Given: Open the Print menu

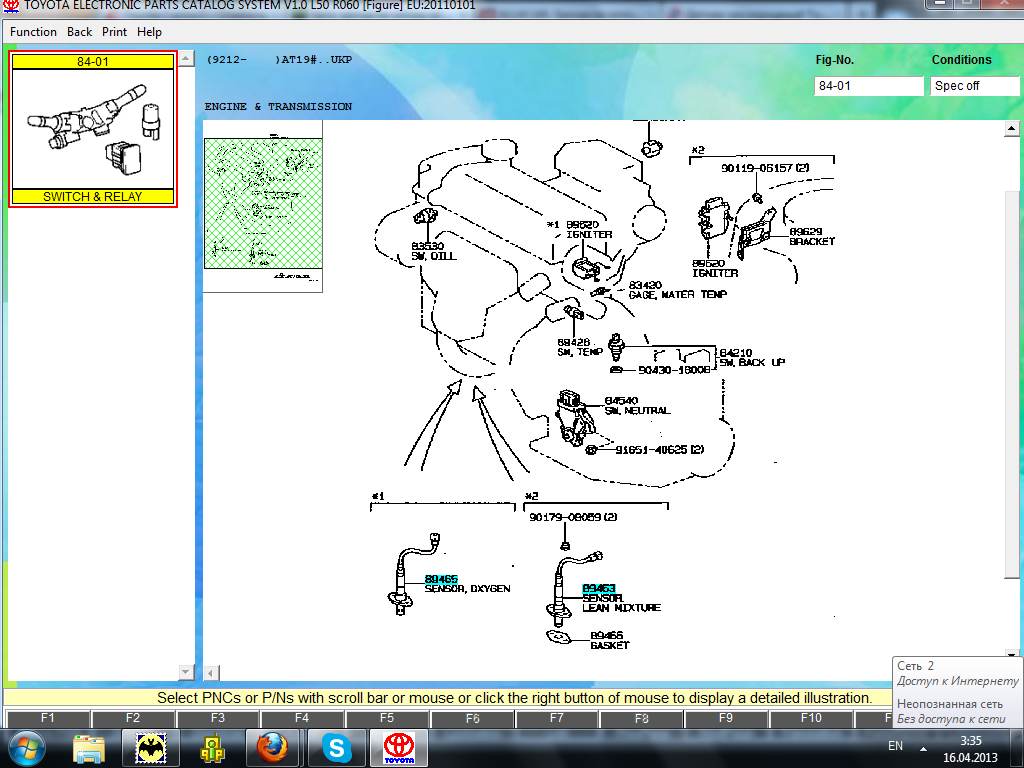Looking at the screenshot, I should [114, 32].
